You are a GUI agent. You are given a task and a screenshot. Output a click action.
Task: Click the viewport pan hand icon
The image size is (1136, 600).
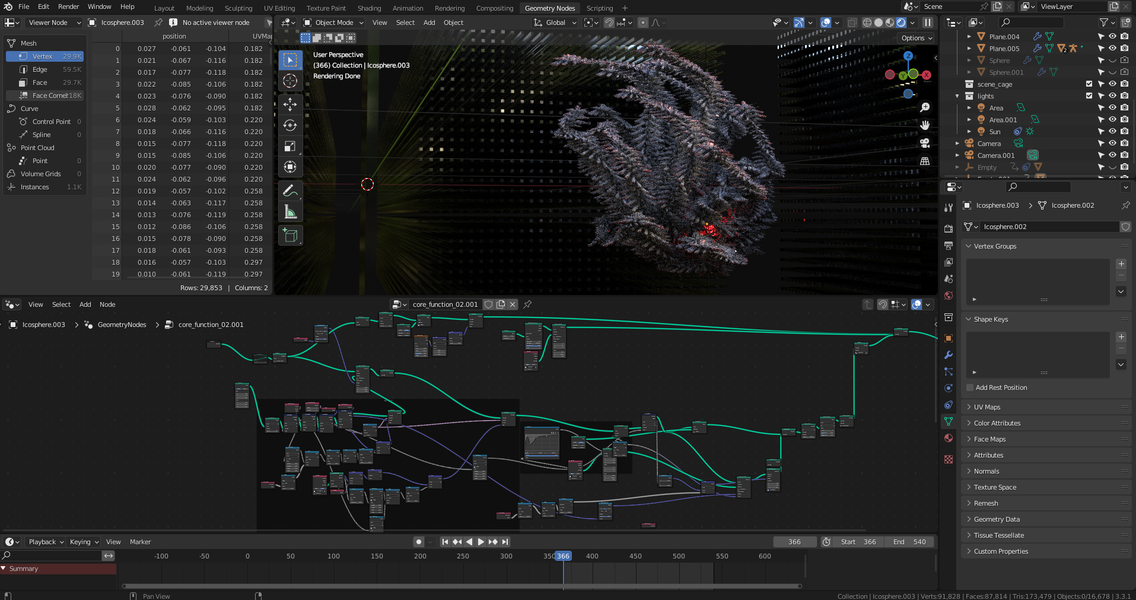click(x=925, y=125)
